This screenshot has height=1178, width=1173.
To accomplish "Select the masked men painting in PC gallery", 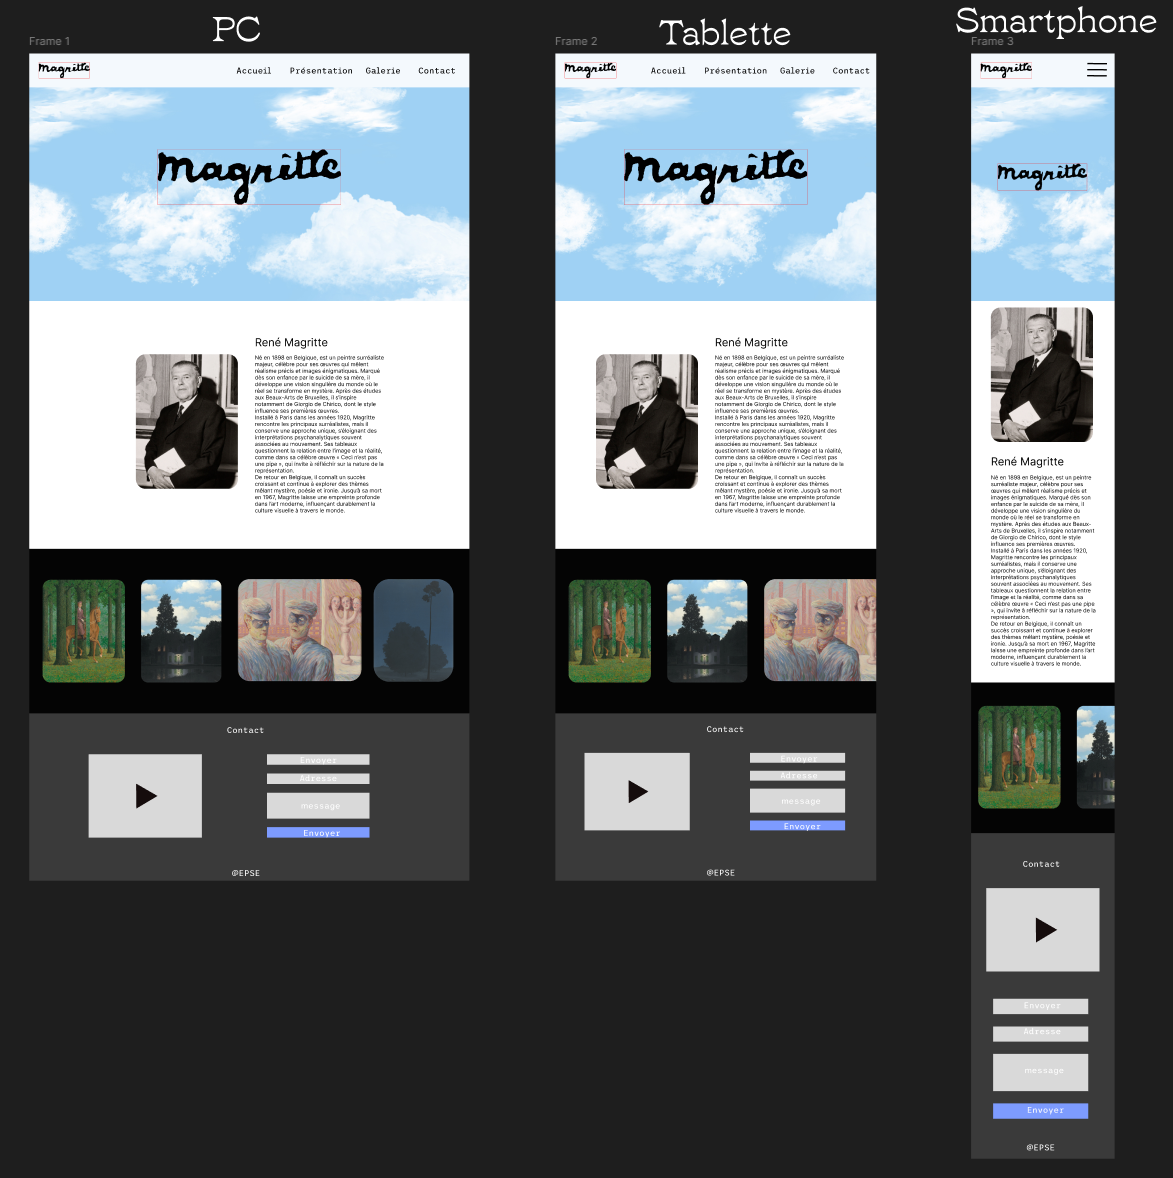I will pyautogui.click(x=299, y=630).
